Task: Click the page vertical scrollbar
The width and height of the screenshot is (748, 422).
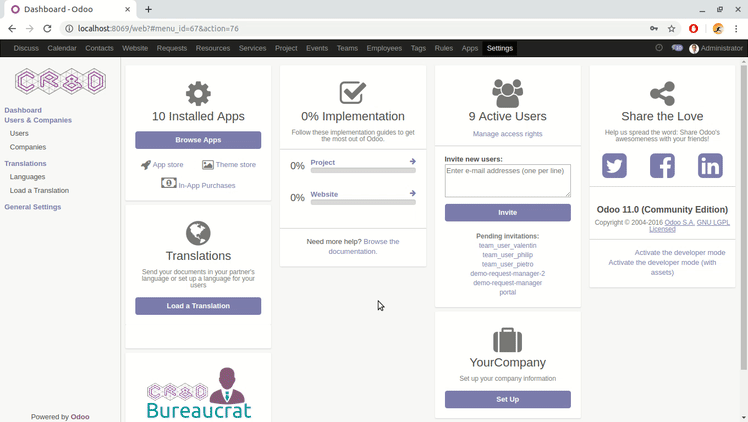Action: click(744, 217)
